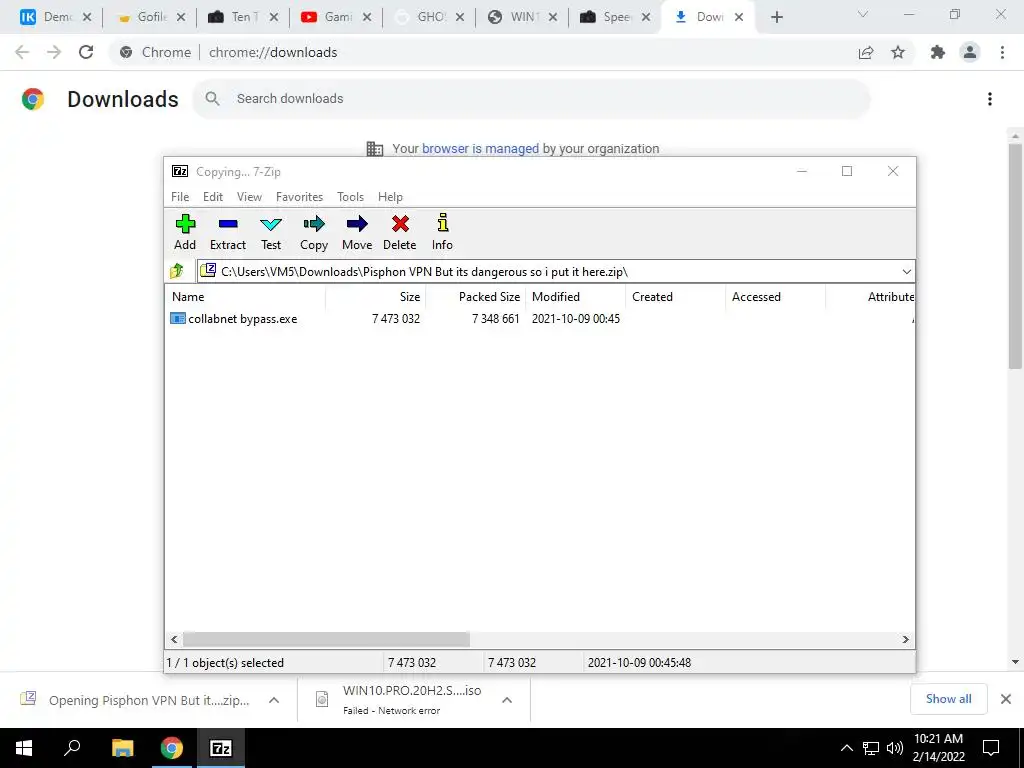Click the collabnet bypass.exe file icon
Image resolution: width=1024 pixels, height=768 pixels.
tap(177, 318)
